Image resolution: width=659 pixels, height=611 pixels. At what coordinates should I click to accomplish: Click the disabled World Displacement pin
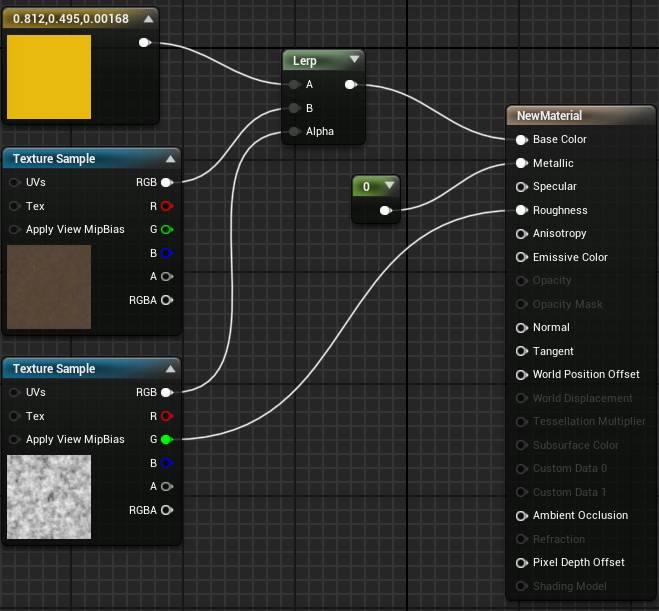coord(522,398)
